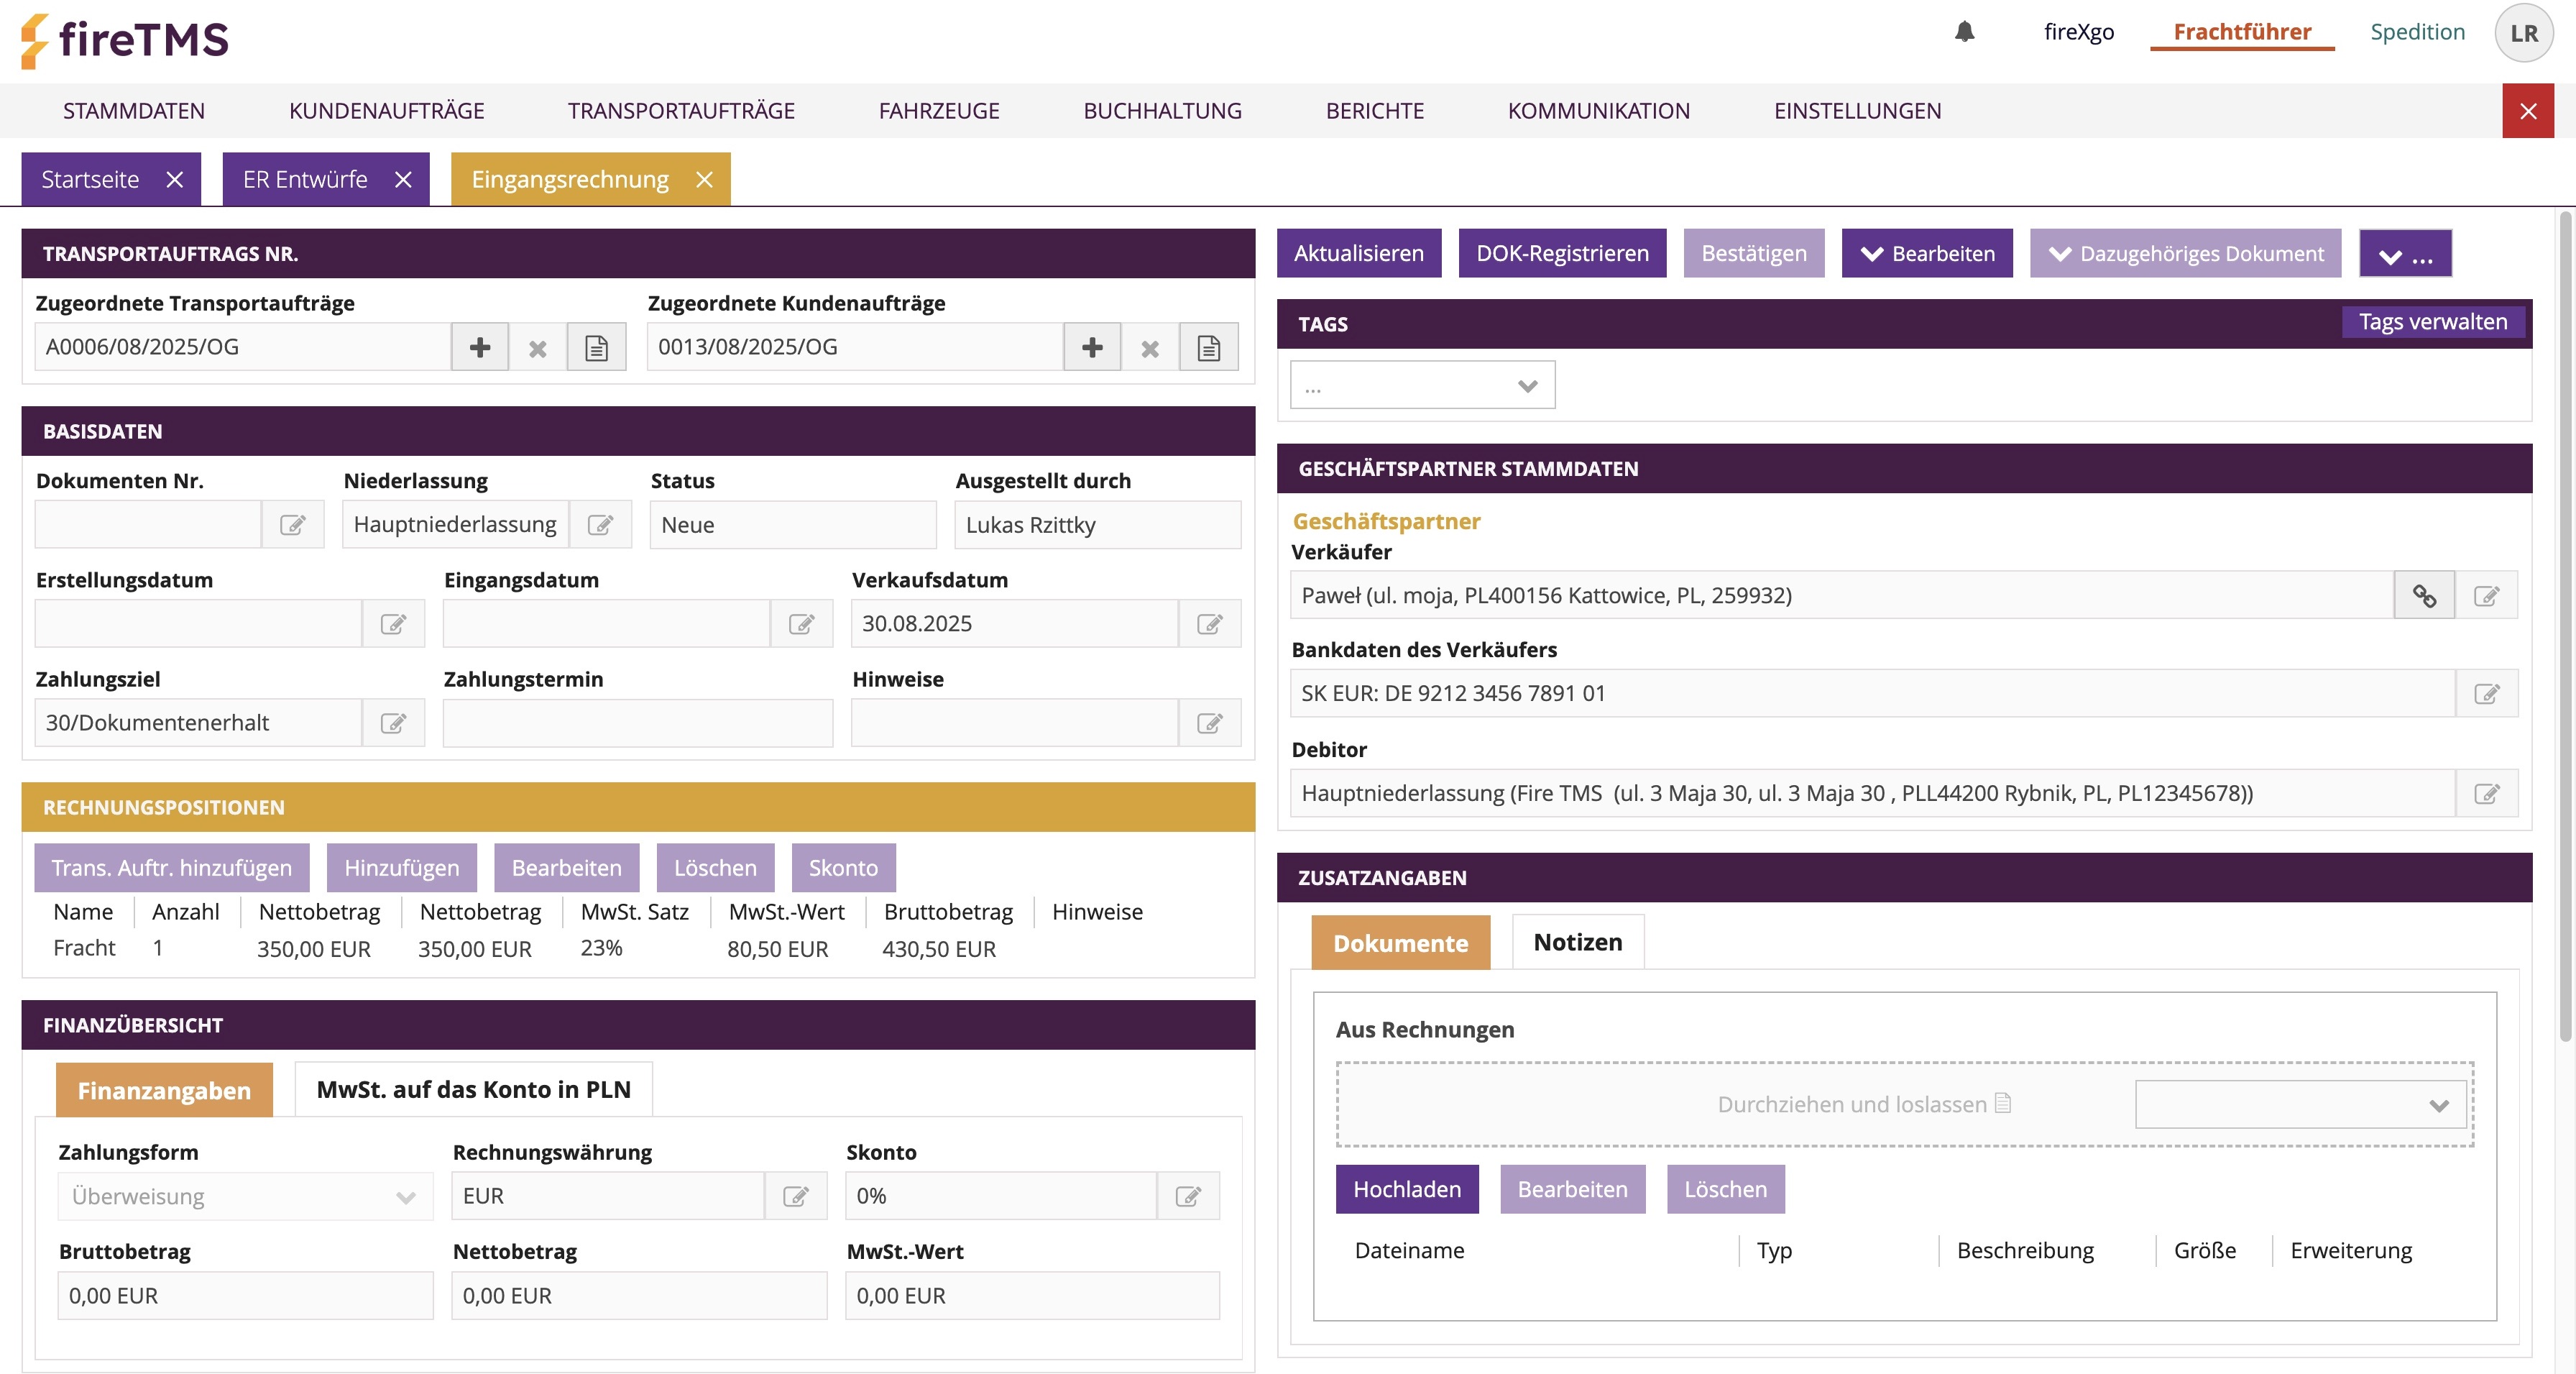Edit the Zahlungsziel field
Image resolution: width=2576 pixels, height=1374 pixels.
(x=393, y=723)
